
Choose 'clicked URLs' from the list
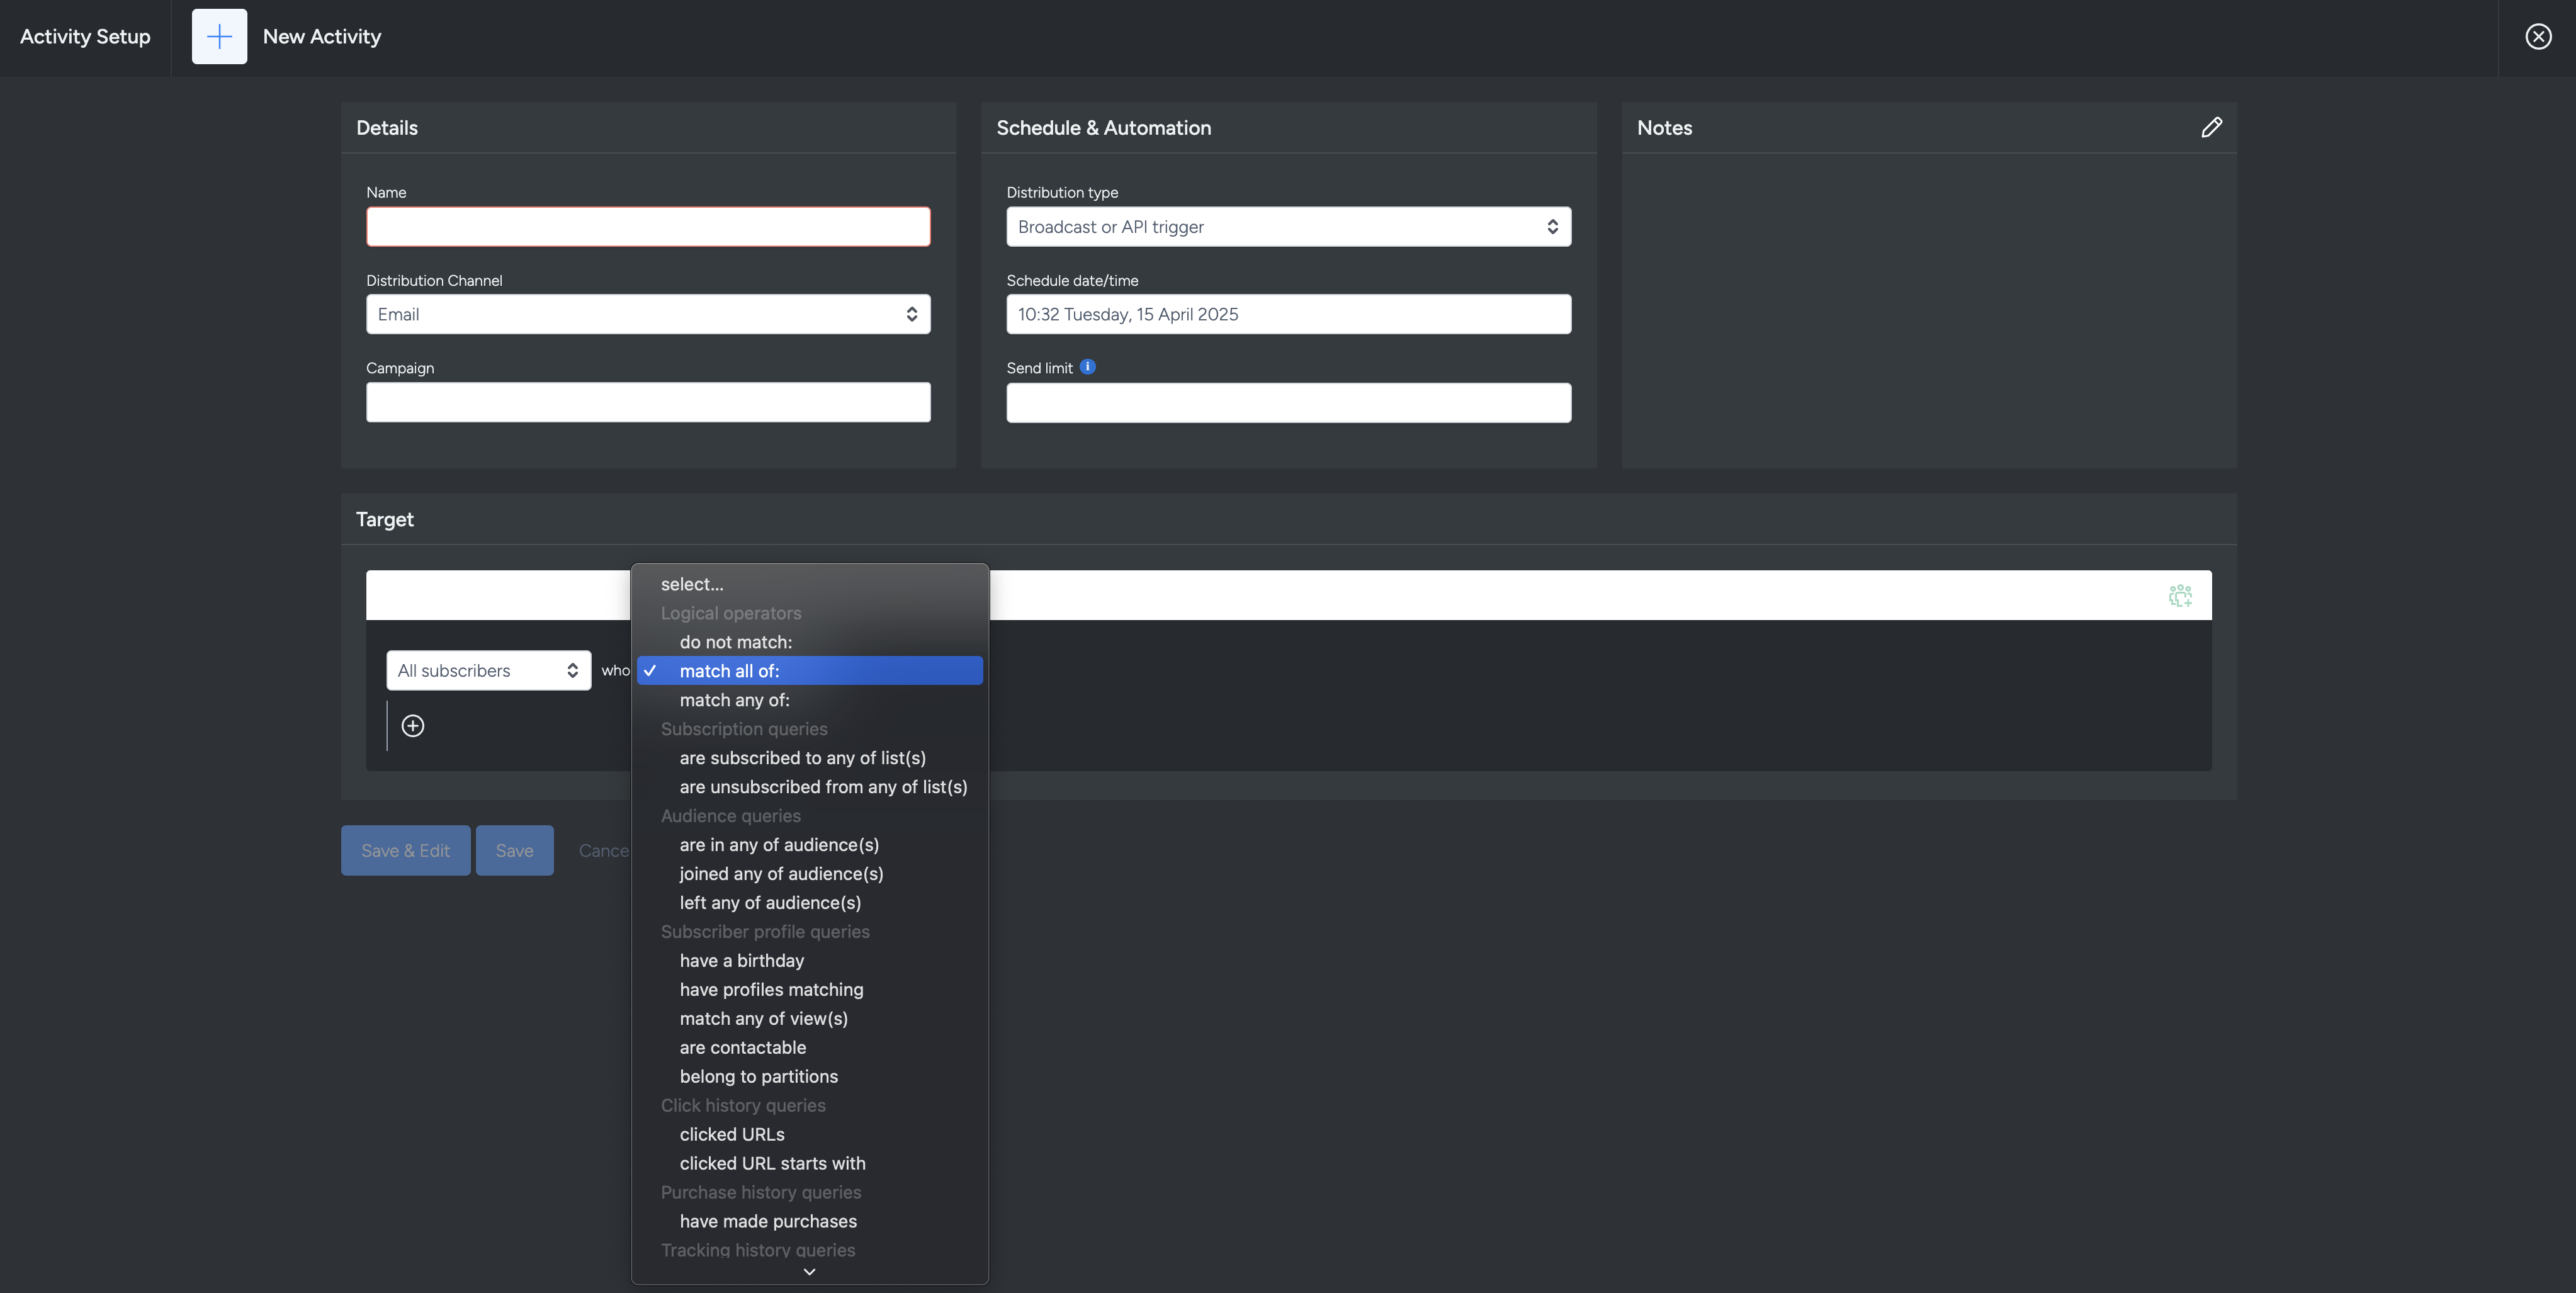[x=731, y=1135]
